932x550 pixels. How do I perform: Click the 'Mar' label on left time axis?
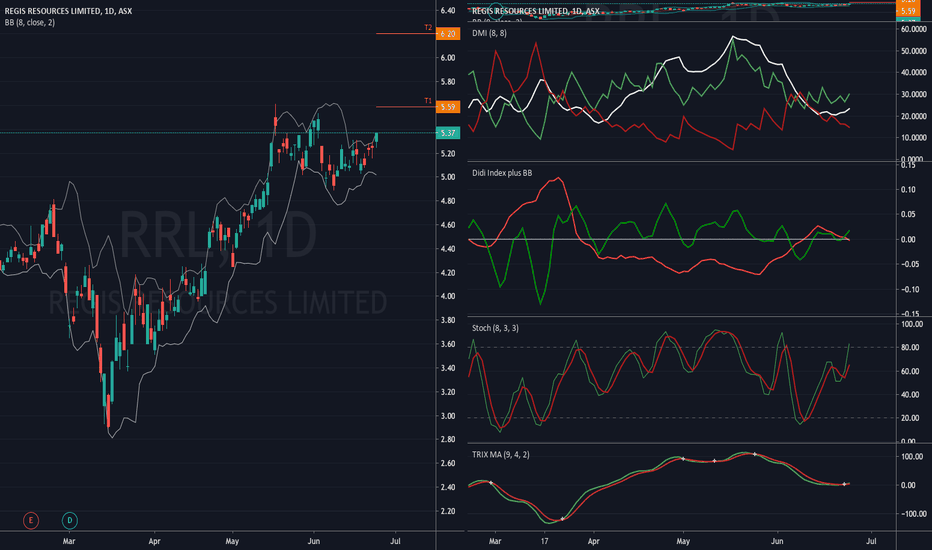(69, 542)
